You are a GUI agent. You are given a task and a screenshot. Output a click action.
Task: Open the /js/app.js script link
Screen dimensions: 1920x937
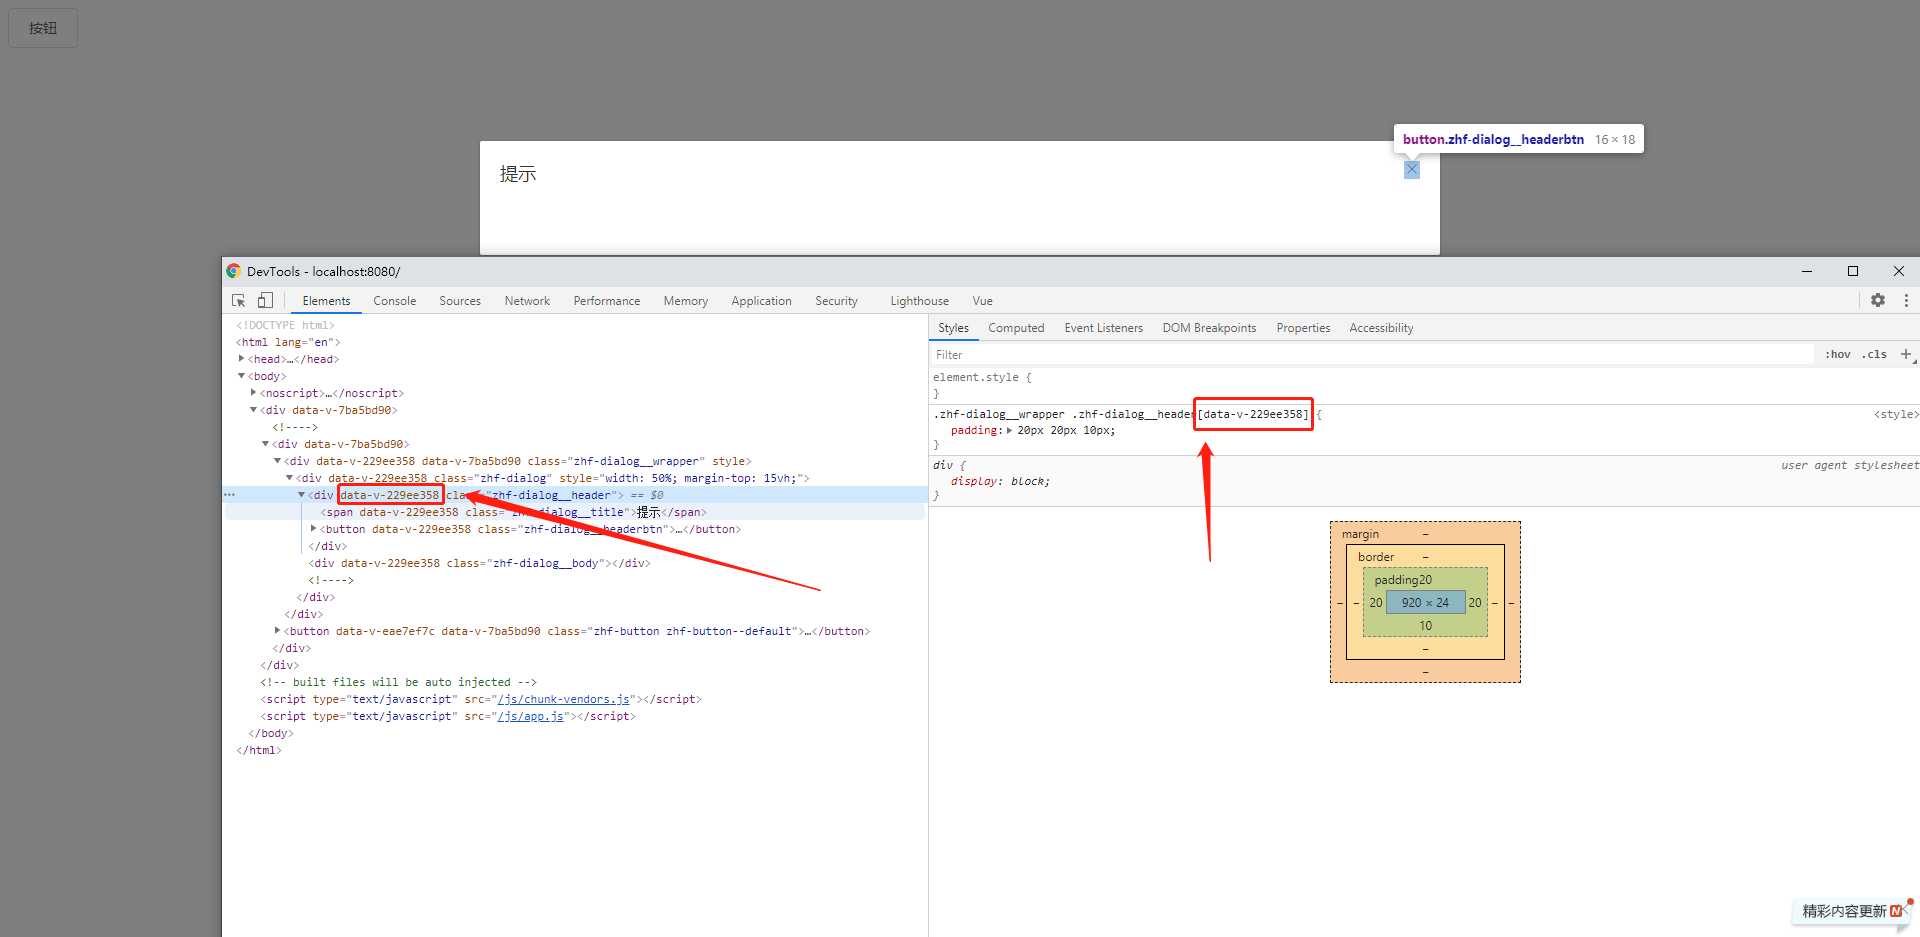point(530,716)
